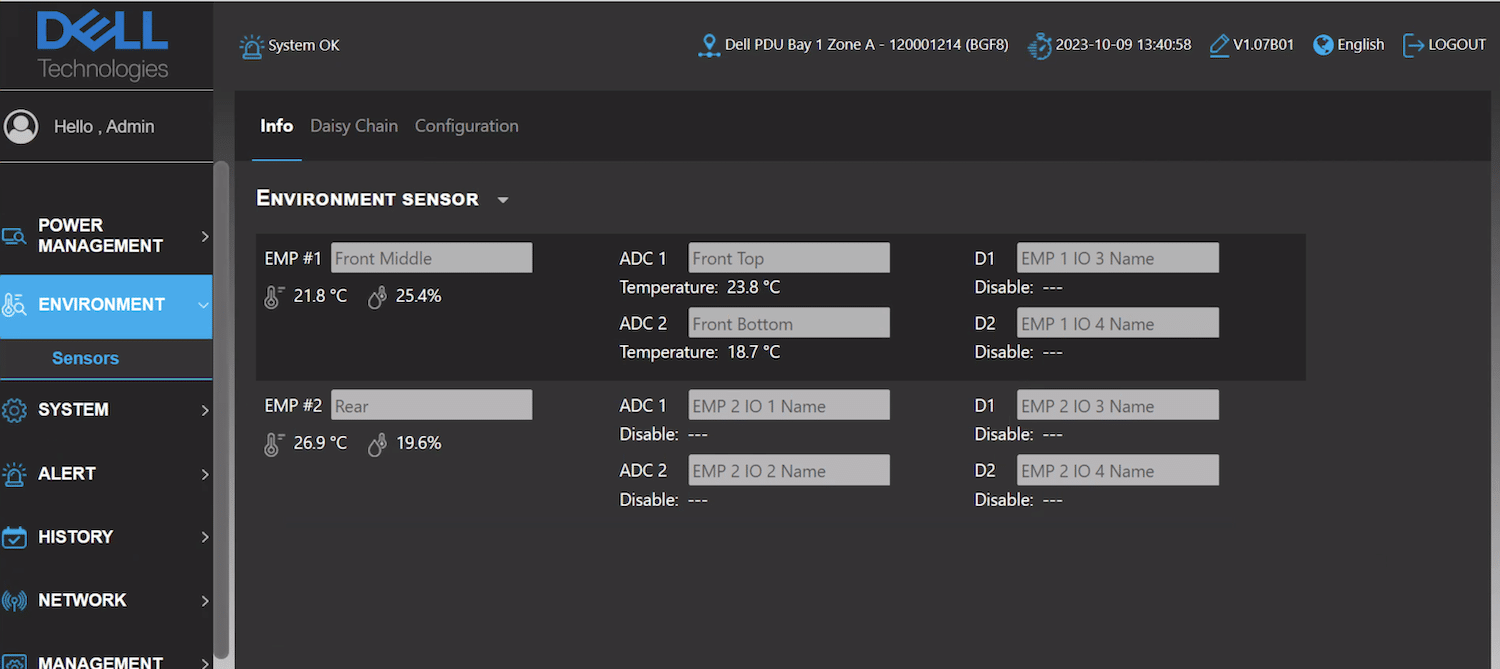Click the 25.4% humidity value
The height and width of the screenshot is (669, 1500).
[x=418, y=297]
